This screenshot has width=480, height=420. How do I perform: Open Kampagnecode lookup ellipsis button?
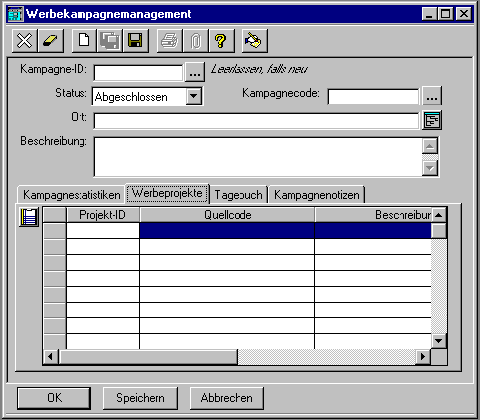(x=432, y=96)
